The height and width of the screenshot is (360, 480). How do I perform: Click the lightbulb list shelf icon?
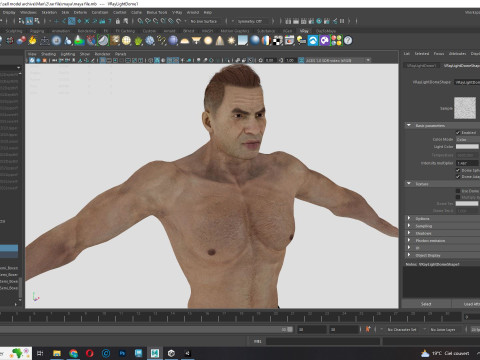pyautogui.click(x=301, y=41)
